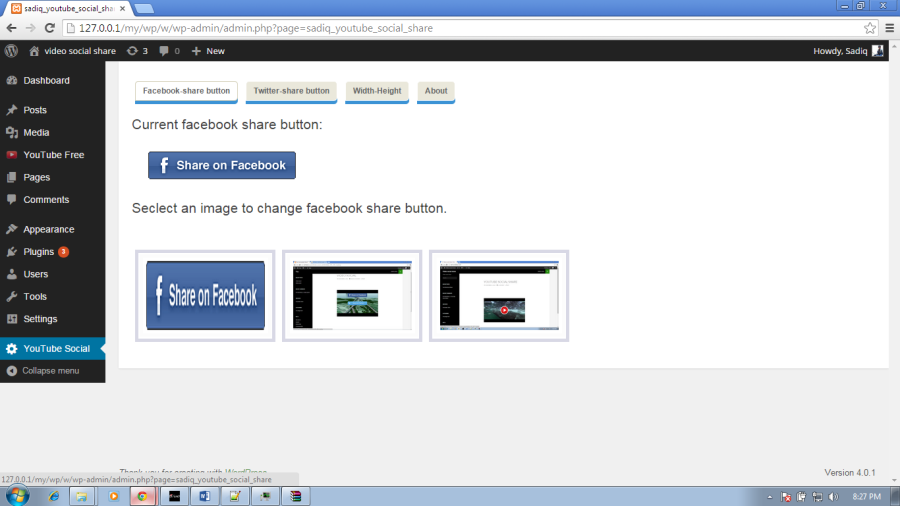Image resolution: width=900 pixels, height=506 pixels.
Task: Click the Appearance brush icon
Action: pos(11,229)
